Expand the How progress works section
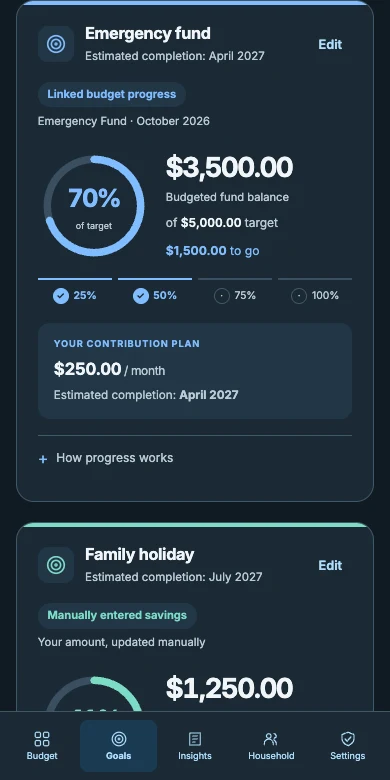 195,458
